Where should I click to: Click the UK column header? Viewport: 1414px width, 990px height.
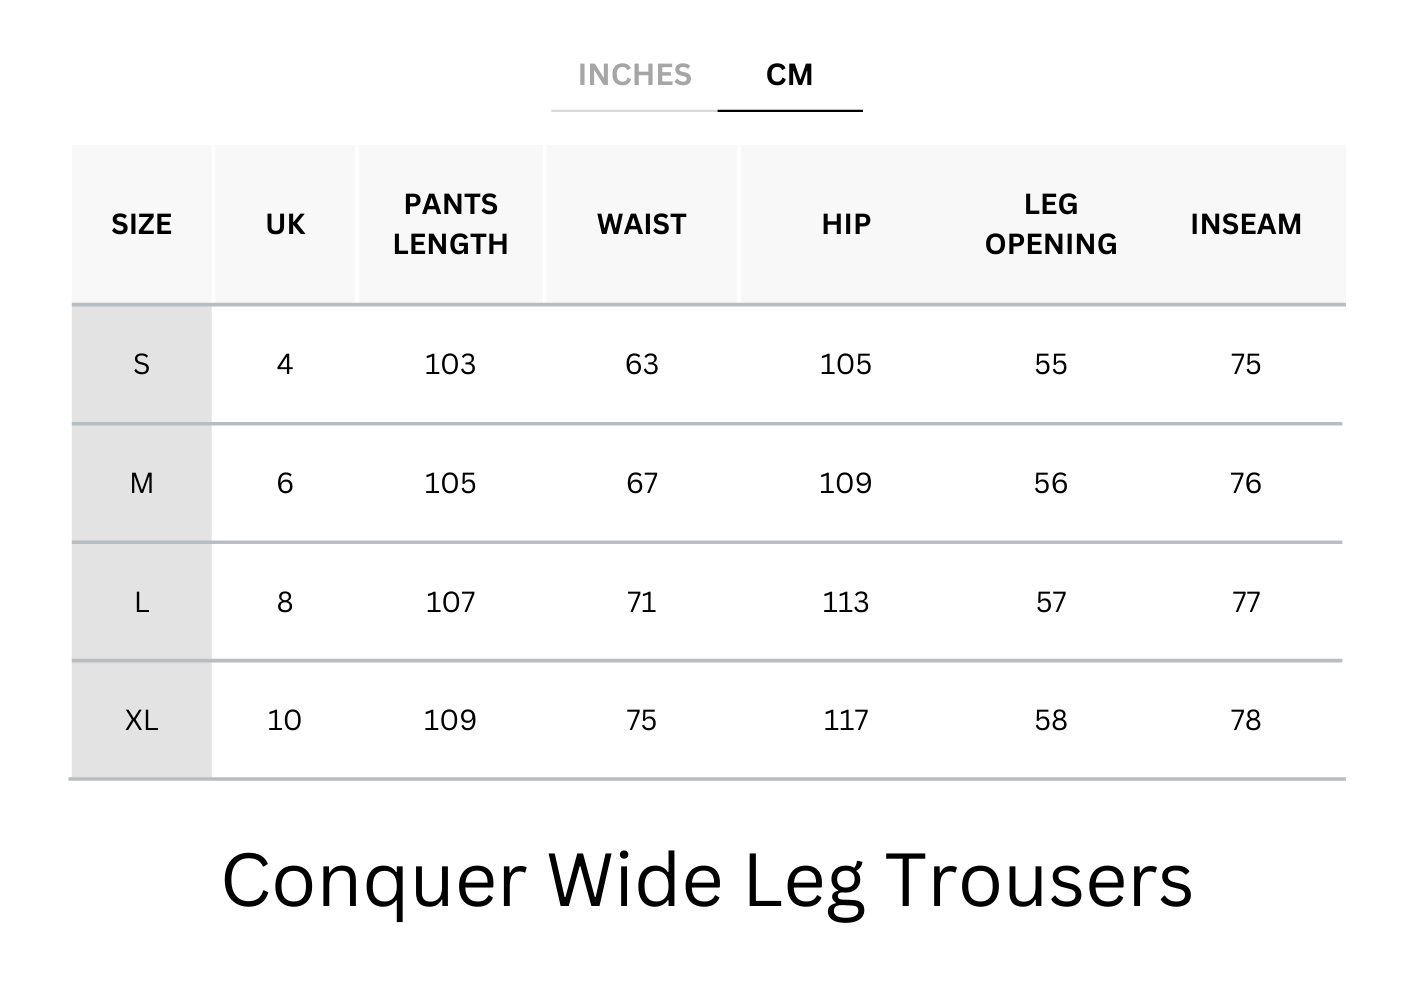pos(285,224)
